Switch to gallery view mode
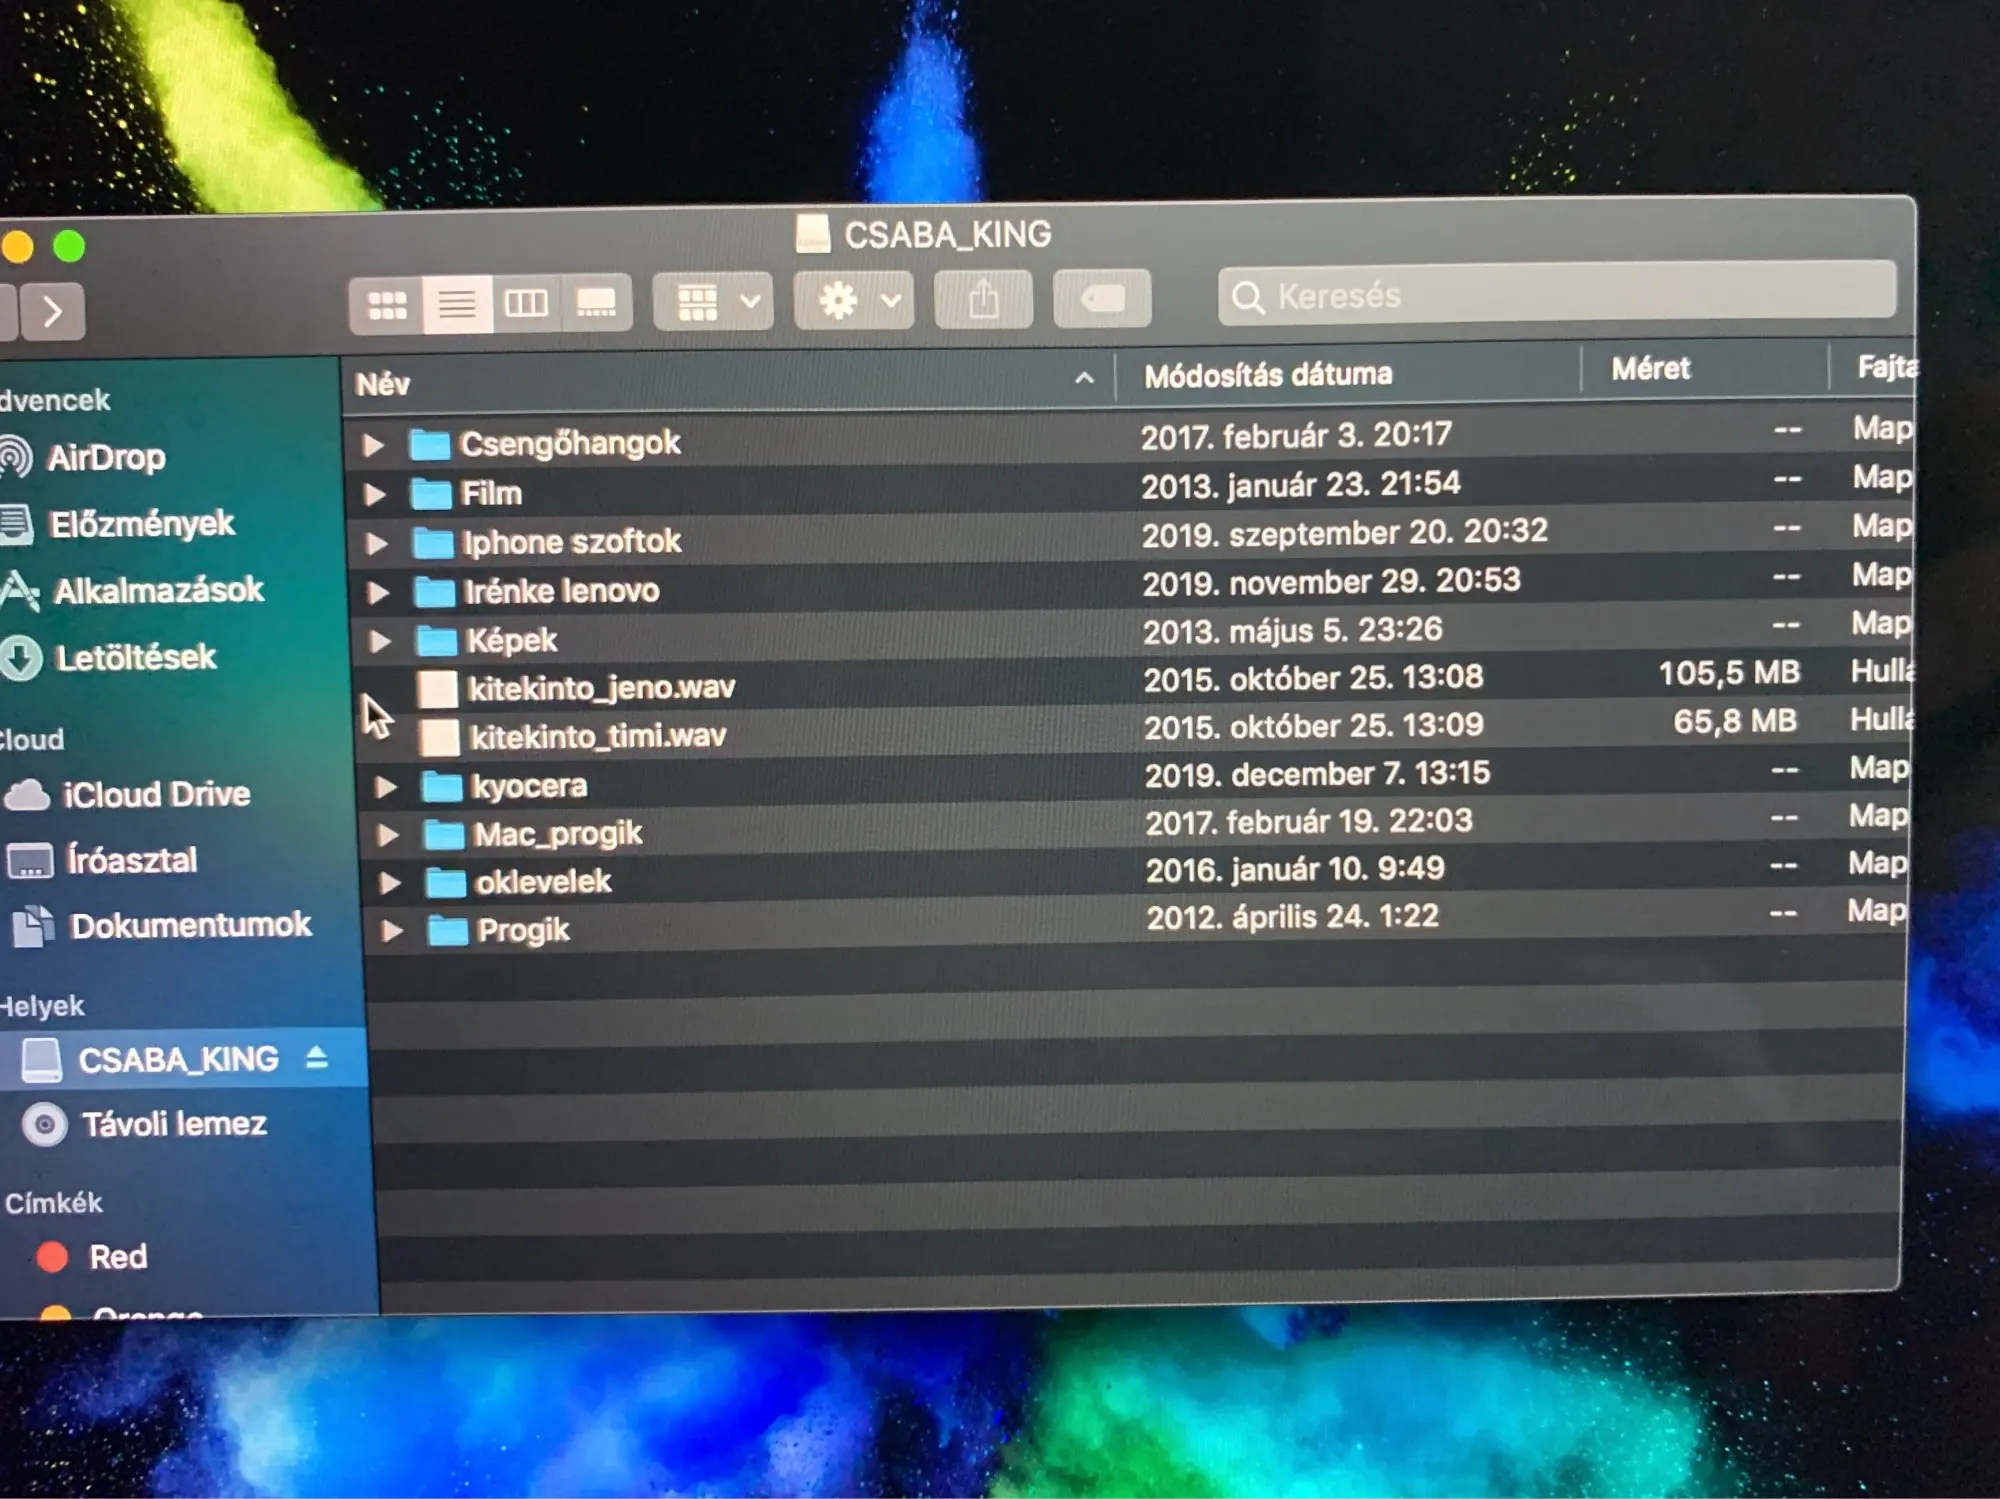 pyautogui.click(x=596, y=302)
